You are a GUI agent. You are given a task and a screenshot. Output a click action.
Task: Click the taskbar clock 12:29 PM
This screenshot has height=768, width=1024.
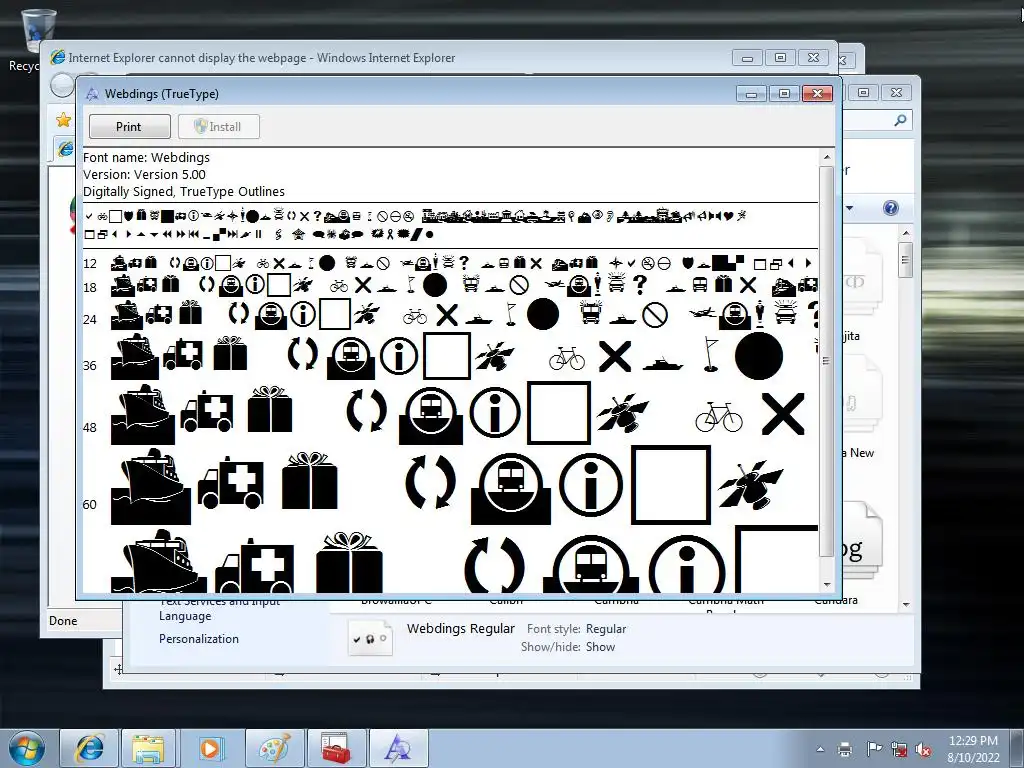(x=973, y=741)
